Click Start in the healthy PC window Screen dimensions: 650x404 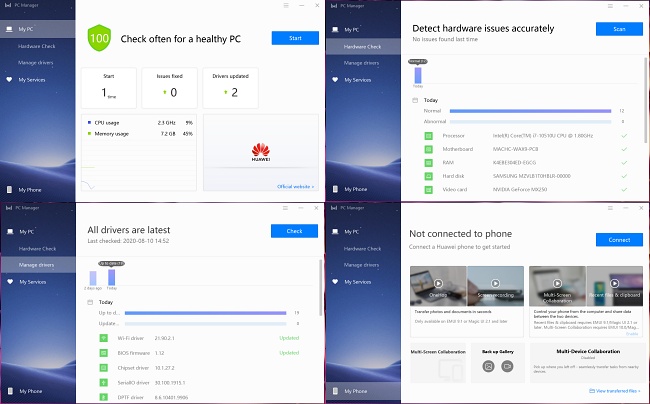(295, 38)
